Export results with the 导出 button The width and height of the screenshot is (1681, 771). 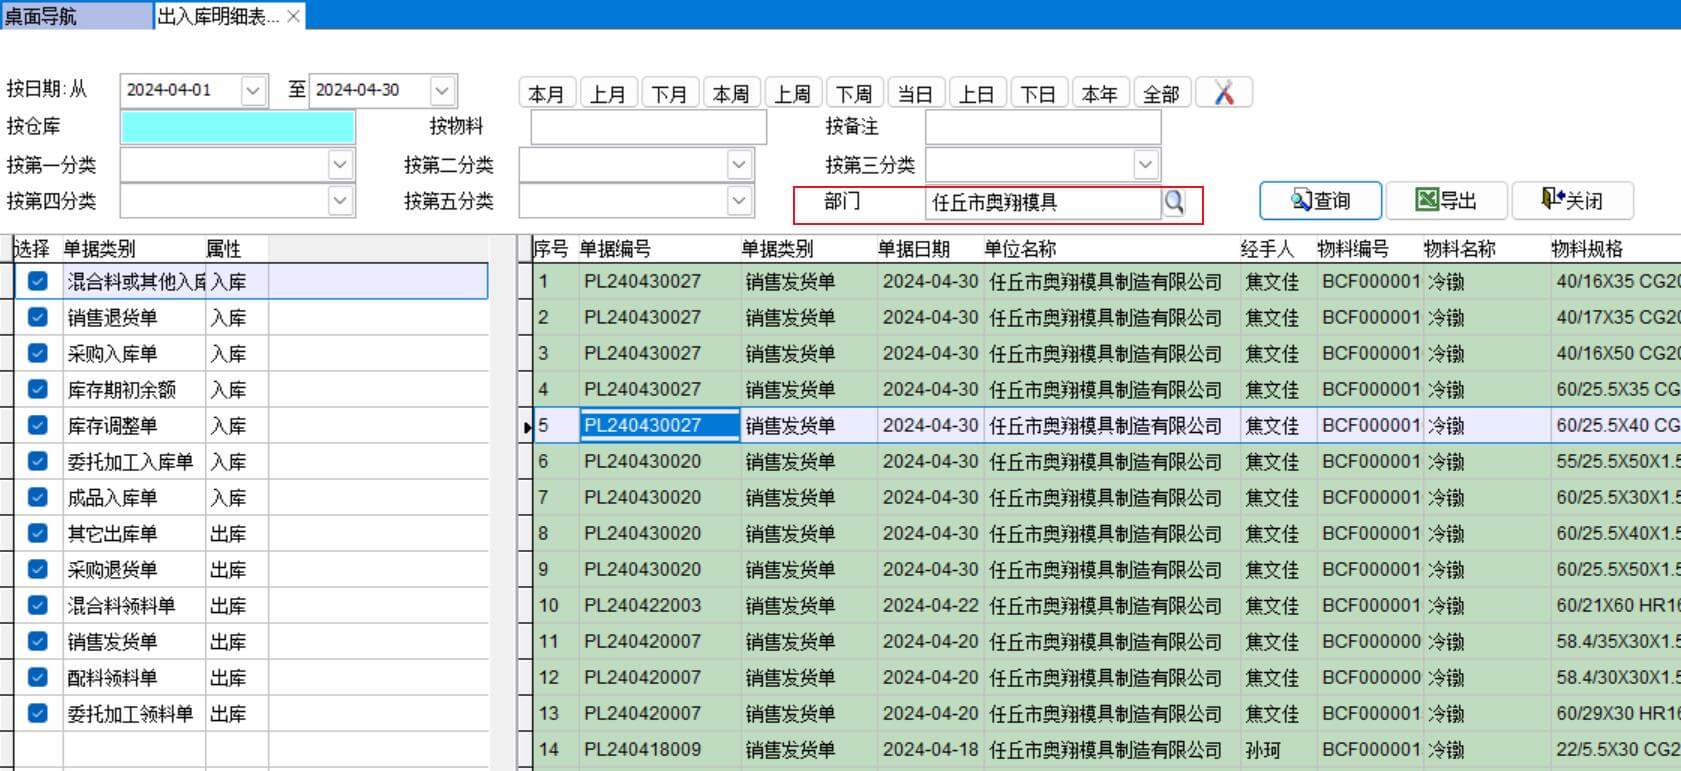point(1446,201)
